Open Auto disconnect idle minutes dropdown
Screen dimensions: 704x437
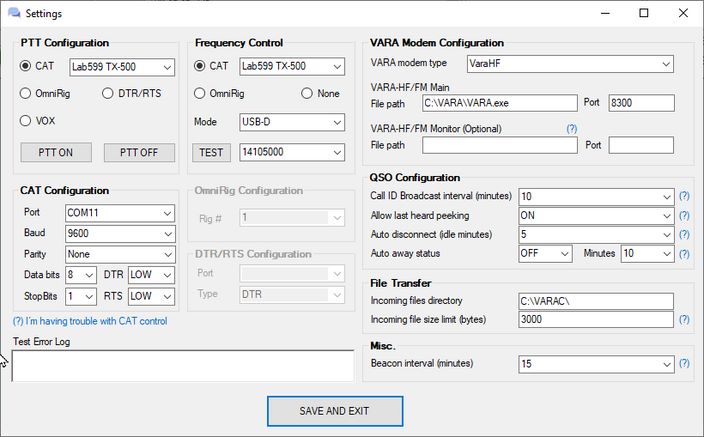pyautogui.click(x=596, y=234)
